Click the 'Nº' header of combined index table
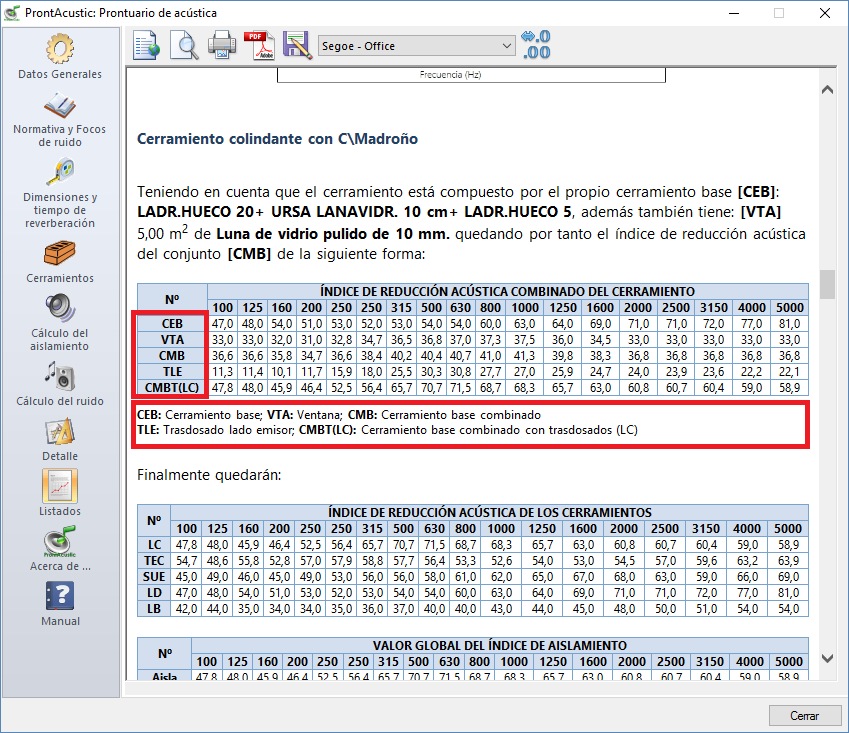 point(172,299)
